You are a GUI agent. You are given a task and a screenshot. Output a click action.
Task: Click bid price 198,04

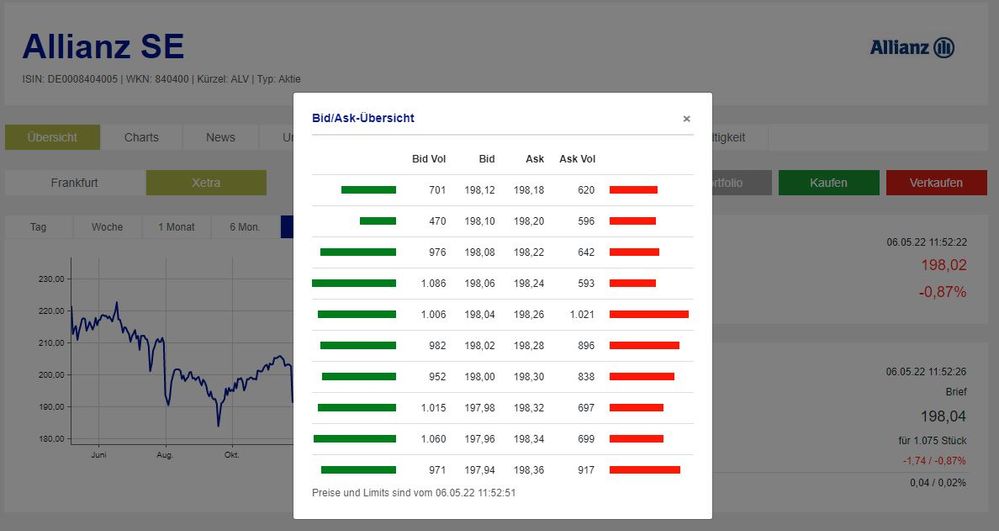tap(480, 314)
